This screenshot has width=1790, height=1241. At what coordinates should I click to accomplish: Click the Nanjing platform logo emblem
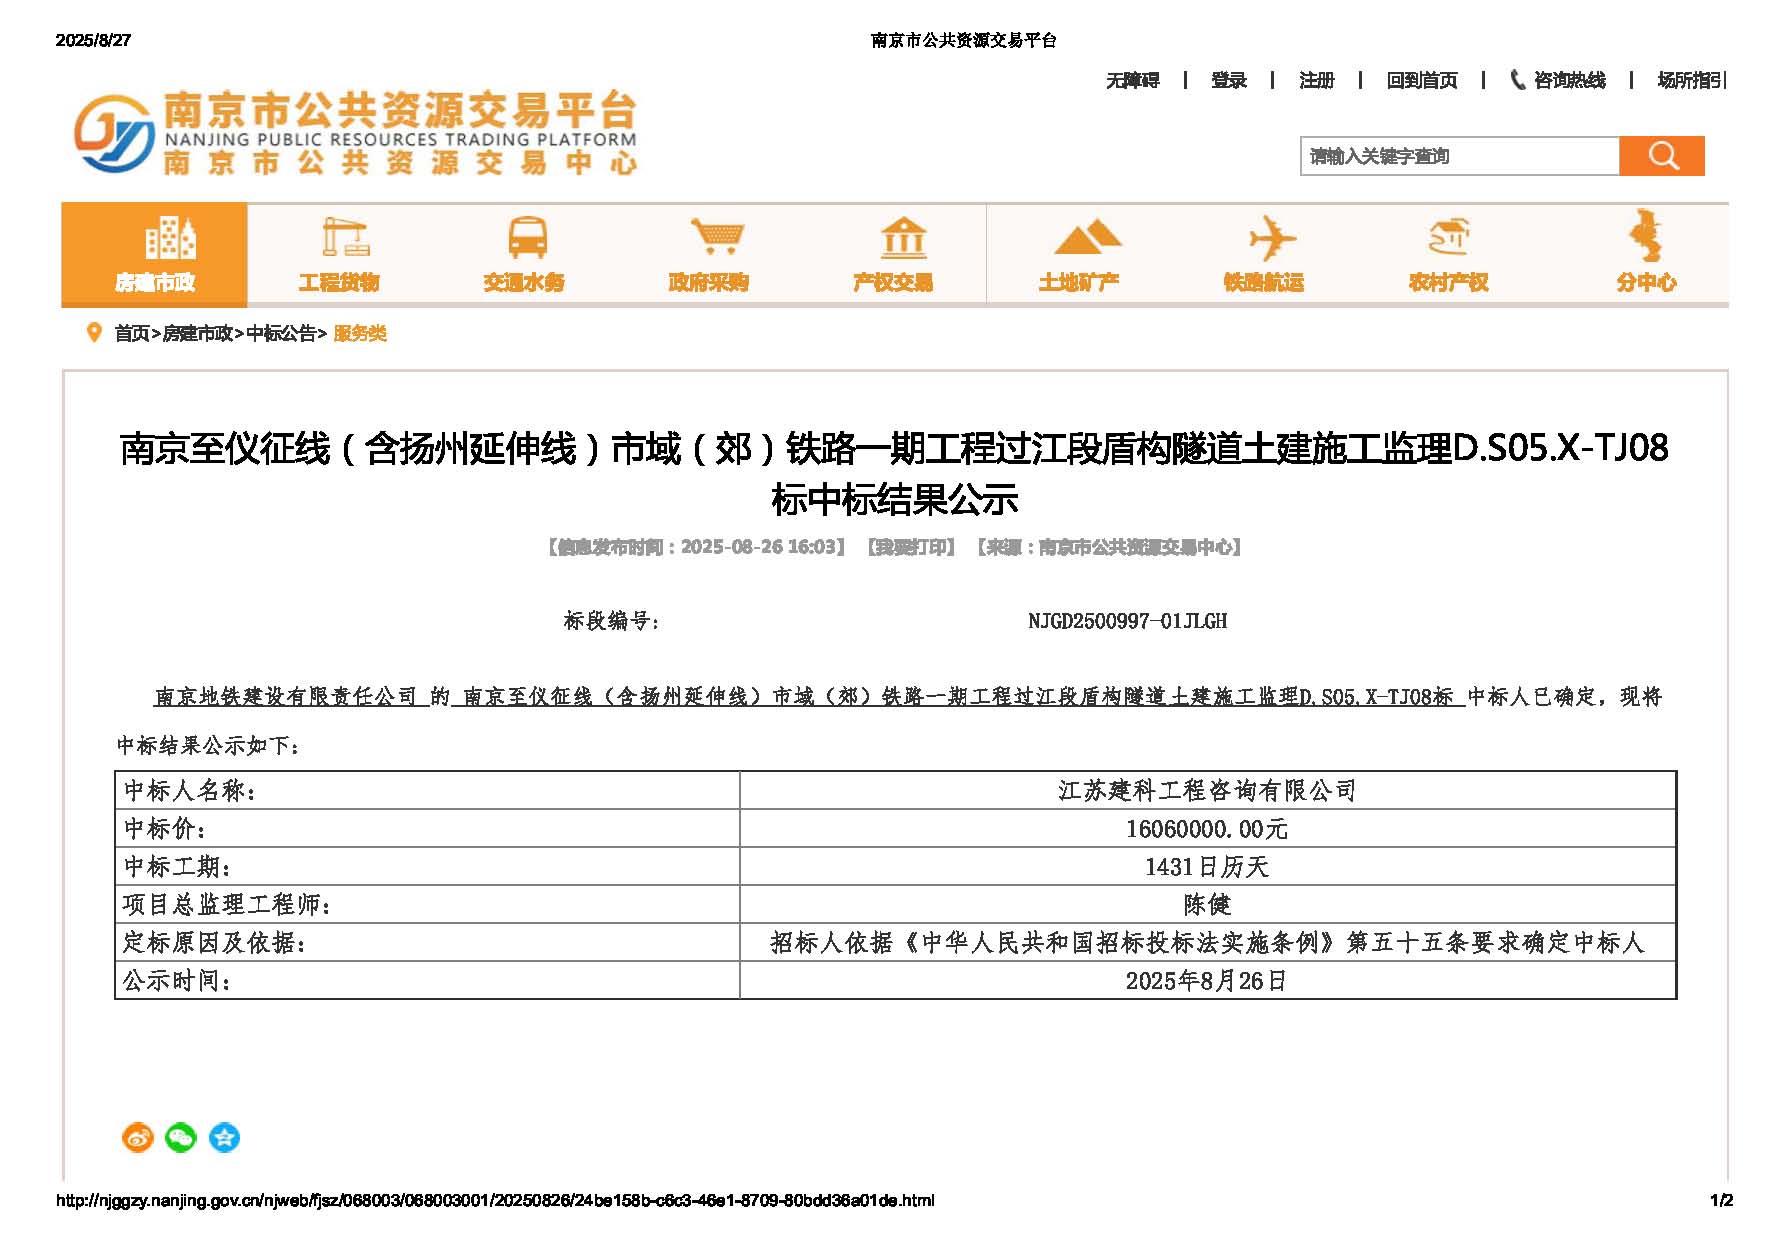(x=115, y=134)
